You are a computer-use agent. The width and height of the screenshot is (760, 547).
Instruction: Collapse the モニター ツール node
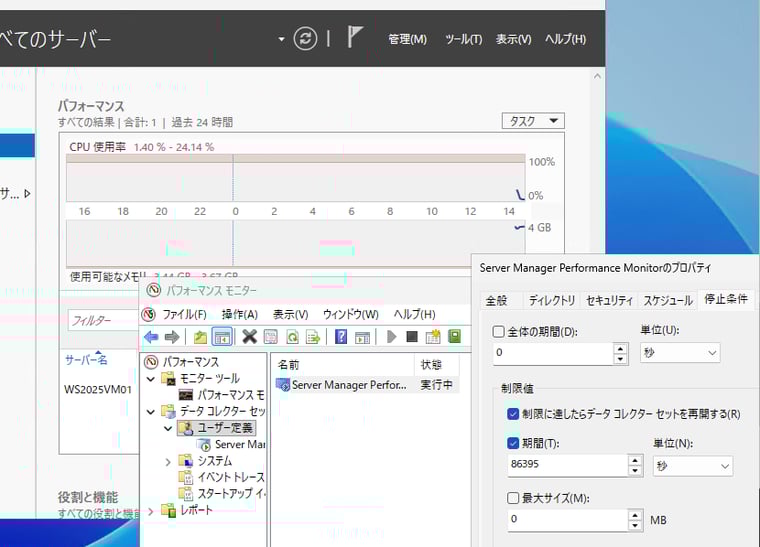click(x=151, y=379)
